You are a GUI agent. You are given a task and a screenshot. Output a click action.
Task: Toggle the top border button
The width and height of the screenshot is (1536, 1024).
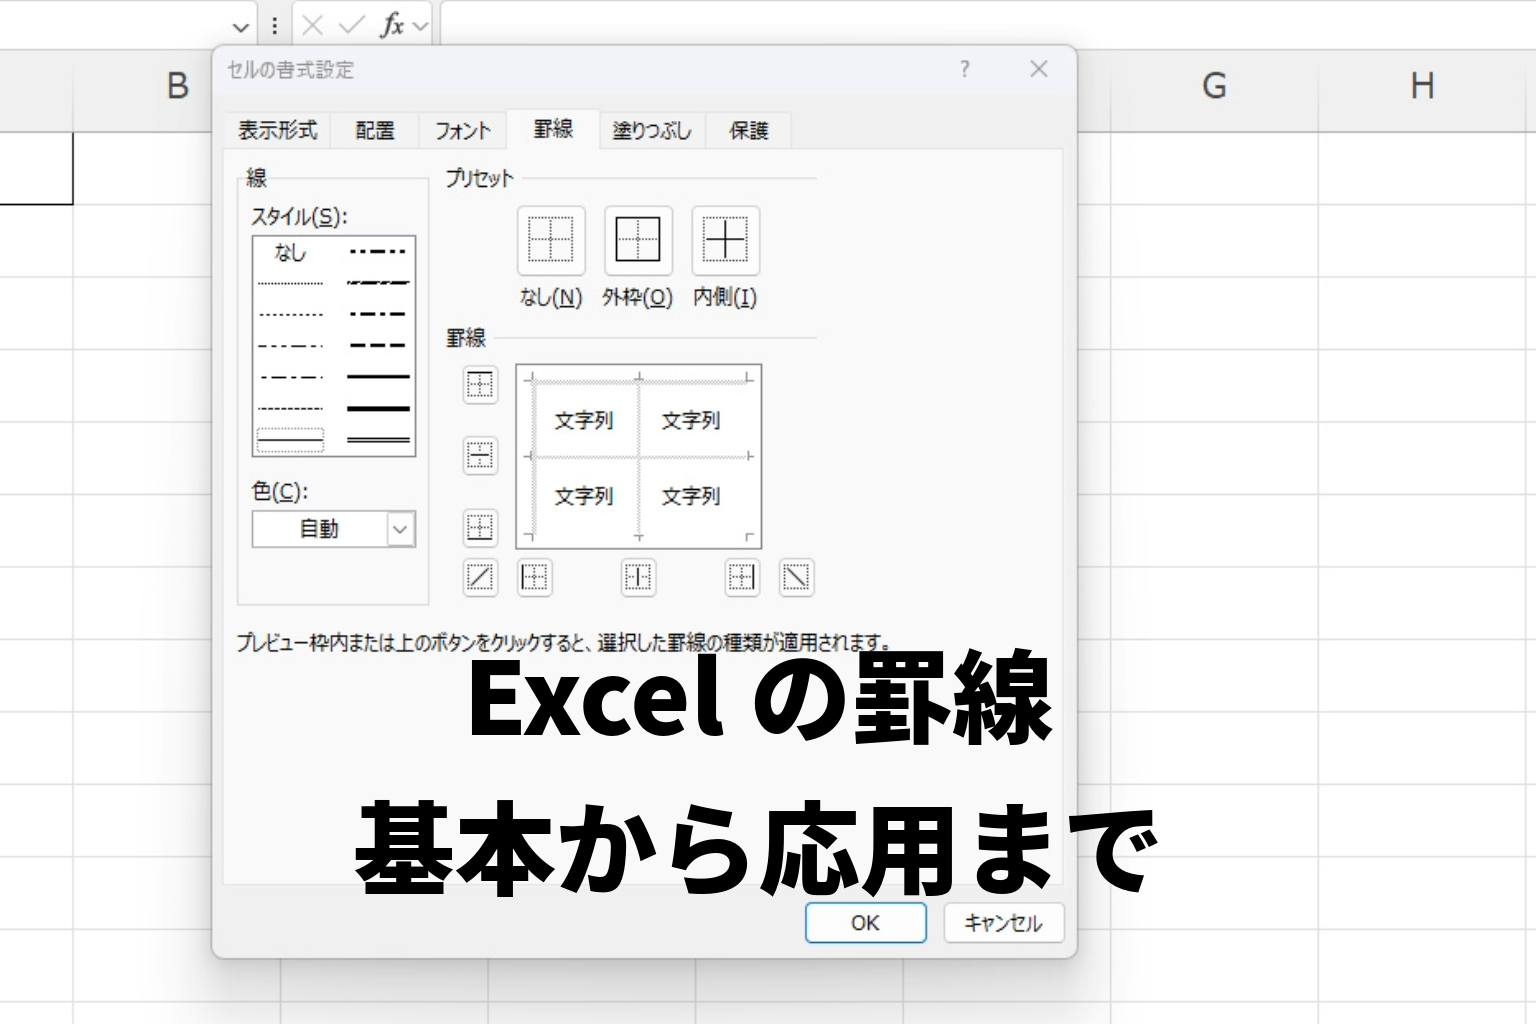click(480, 385)
